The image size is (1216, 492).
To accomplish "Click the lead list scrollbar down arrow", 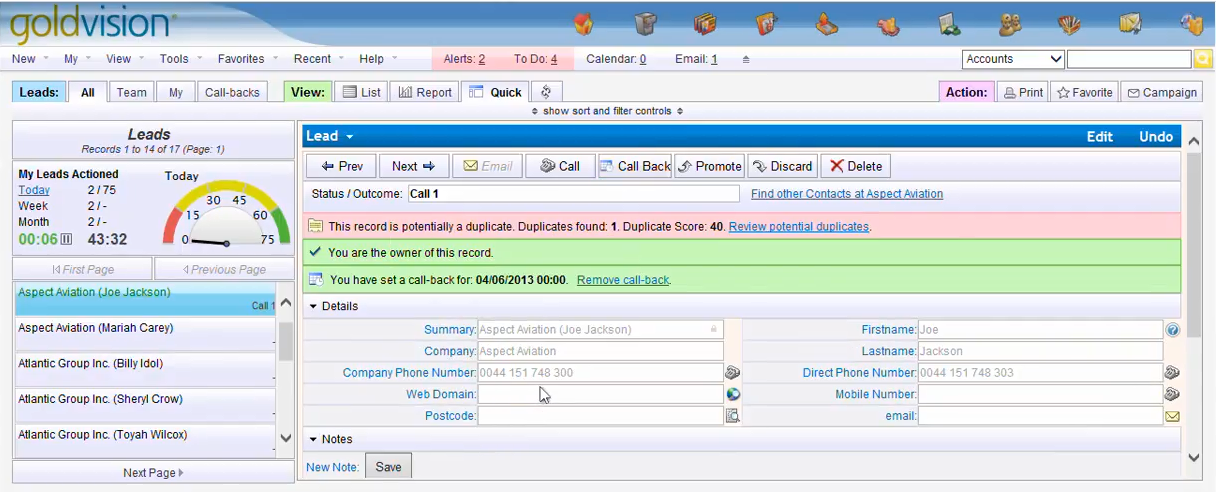I will (x=286, y=438).
